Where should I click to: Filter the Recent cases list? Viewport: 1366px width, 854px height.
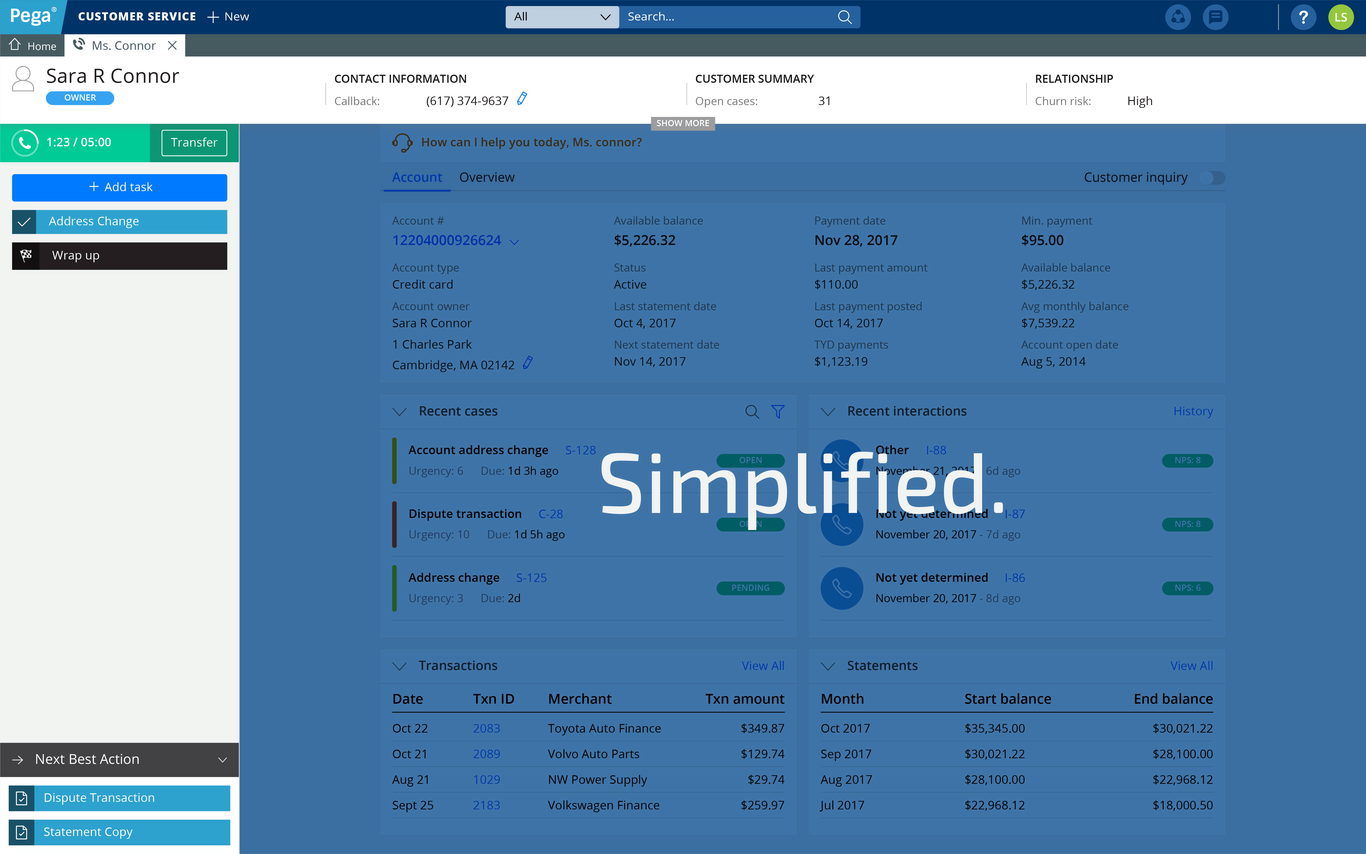point(778,411)
